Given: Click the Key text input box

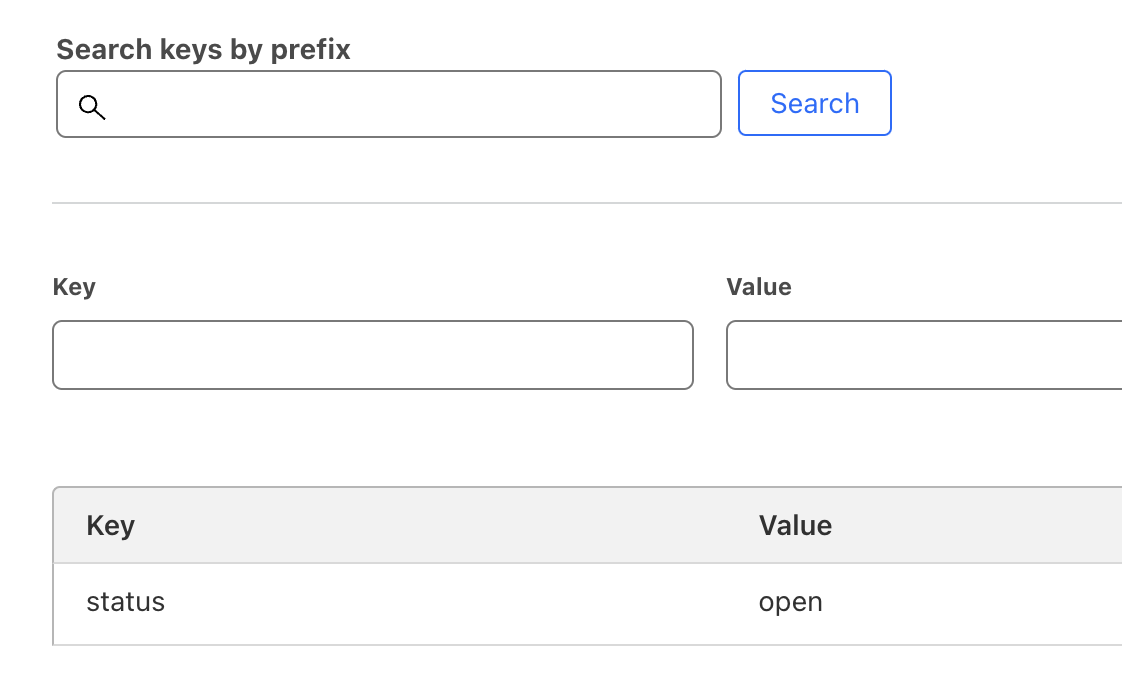Looking at the screenshot, I should pos(372,355).
